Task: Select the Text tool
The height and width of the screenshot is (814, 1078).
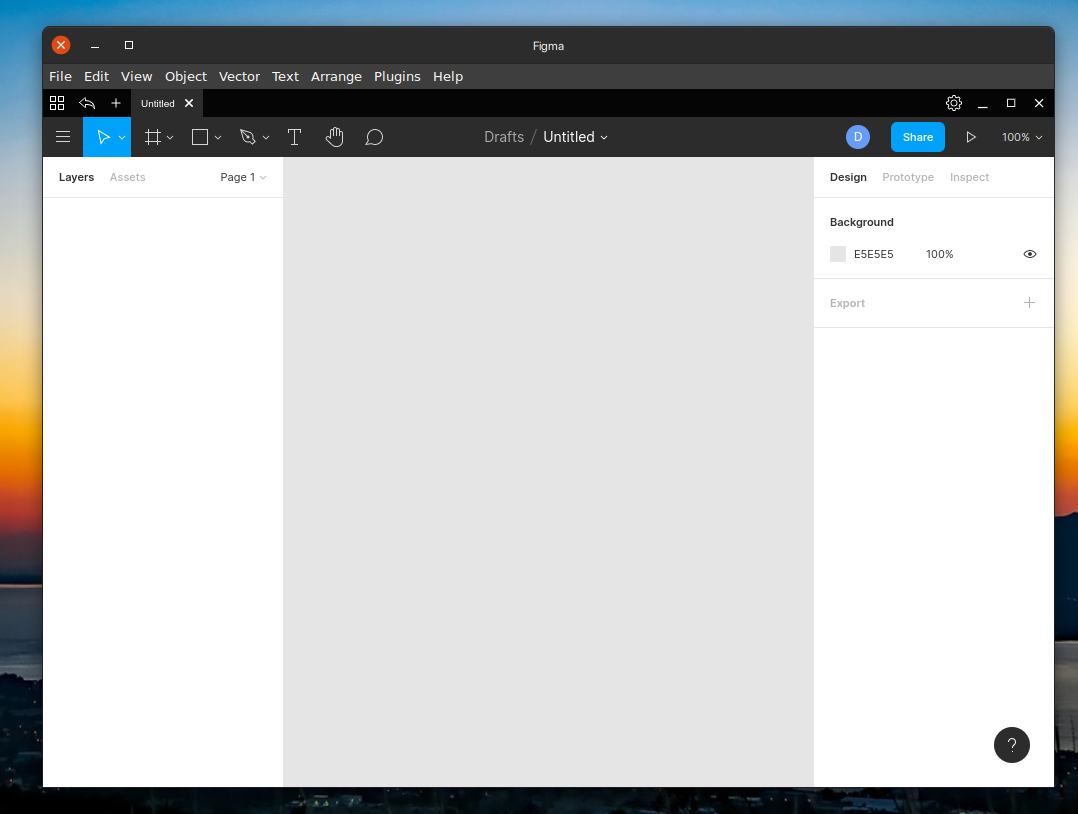Action: [294, 137]
